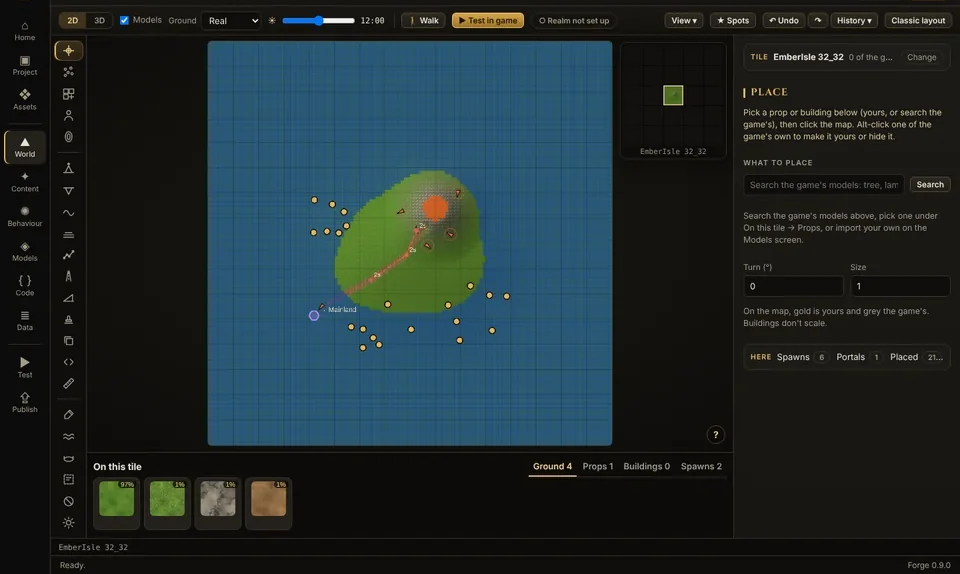Open the Content section
Viewport: 960px width, 574px height.
(x=24, y=182)
